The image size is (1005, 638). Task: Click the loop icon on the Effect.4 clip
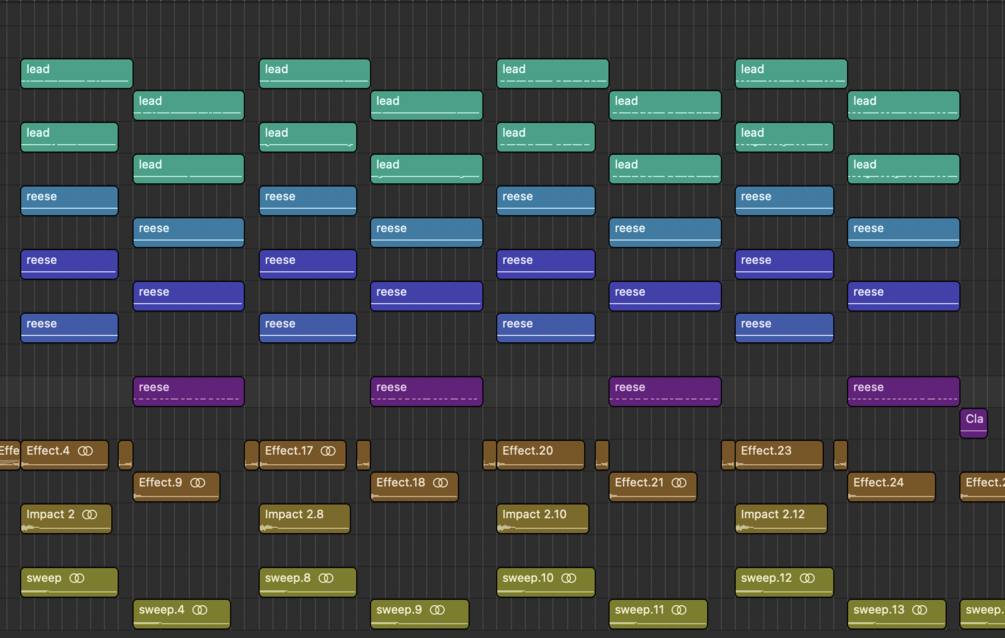pyautogui.click(x=86, y=451)
